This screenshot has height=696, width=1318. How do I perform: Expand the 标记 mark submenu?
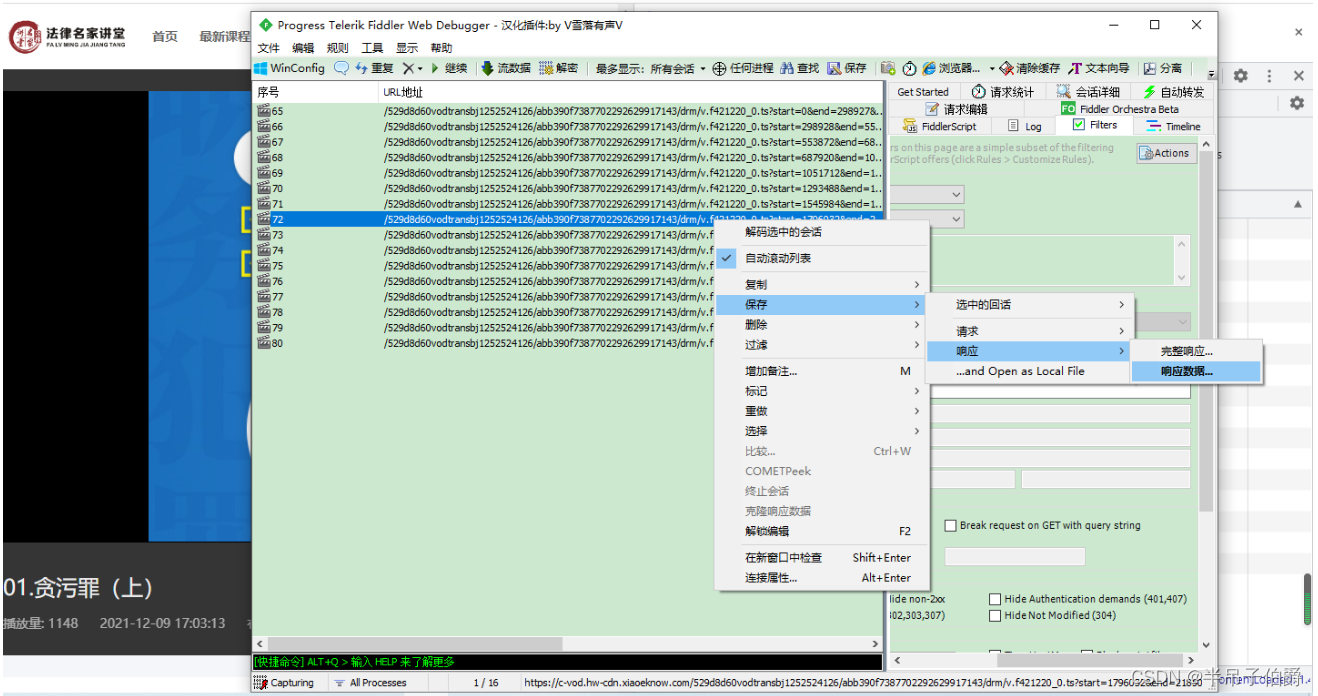(823, 391)
